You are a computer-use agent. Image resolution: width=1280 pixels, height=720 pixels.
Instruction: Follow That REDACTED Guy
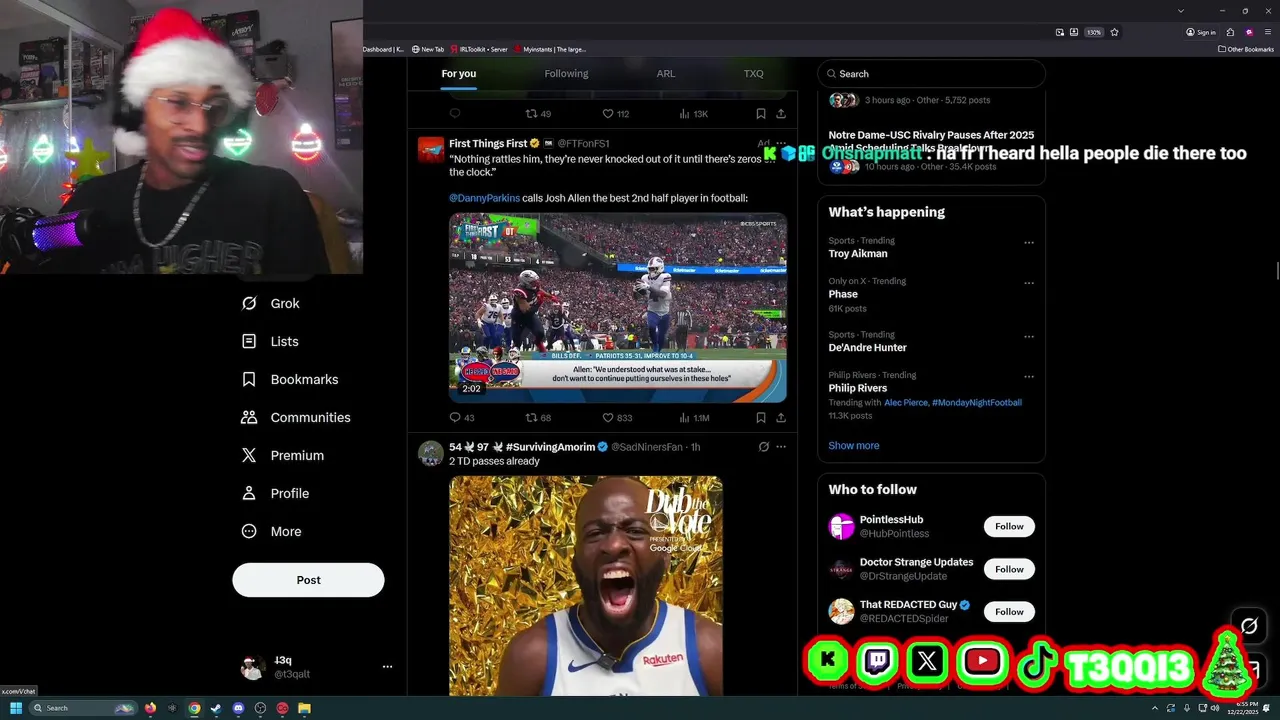pos(1009,611)
